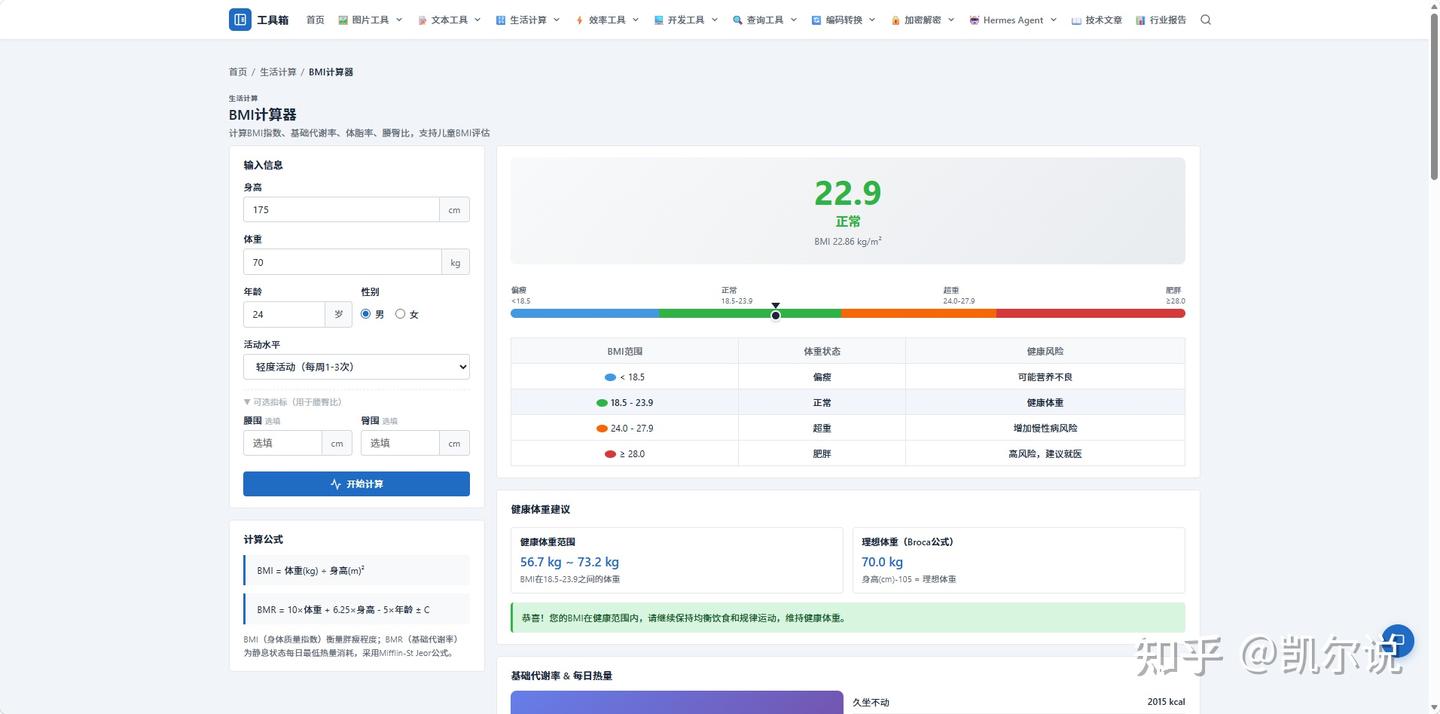
Task: Click the 2015 kcal value
Action: click(1166, 702)
